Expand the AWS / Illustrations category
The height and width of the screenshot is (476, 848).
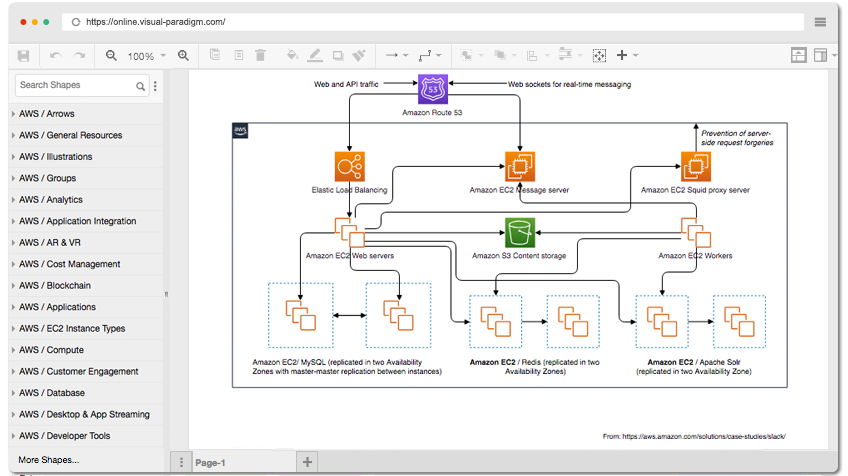pyautogui.click(x=87, y=157)
